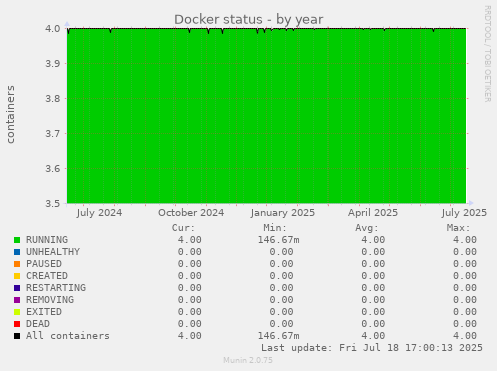The height and width of the screenshot is (371, 497).
Task: Click the Avg: column header
Action: tap(367, 228)
